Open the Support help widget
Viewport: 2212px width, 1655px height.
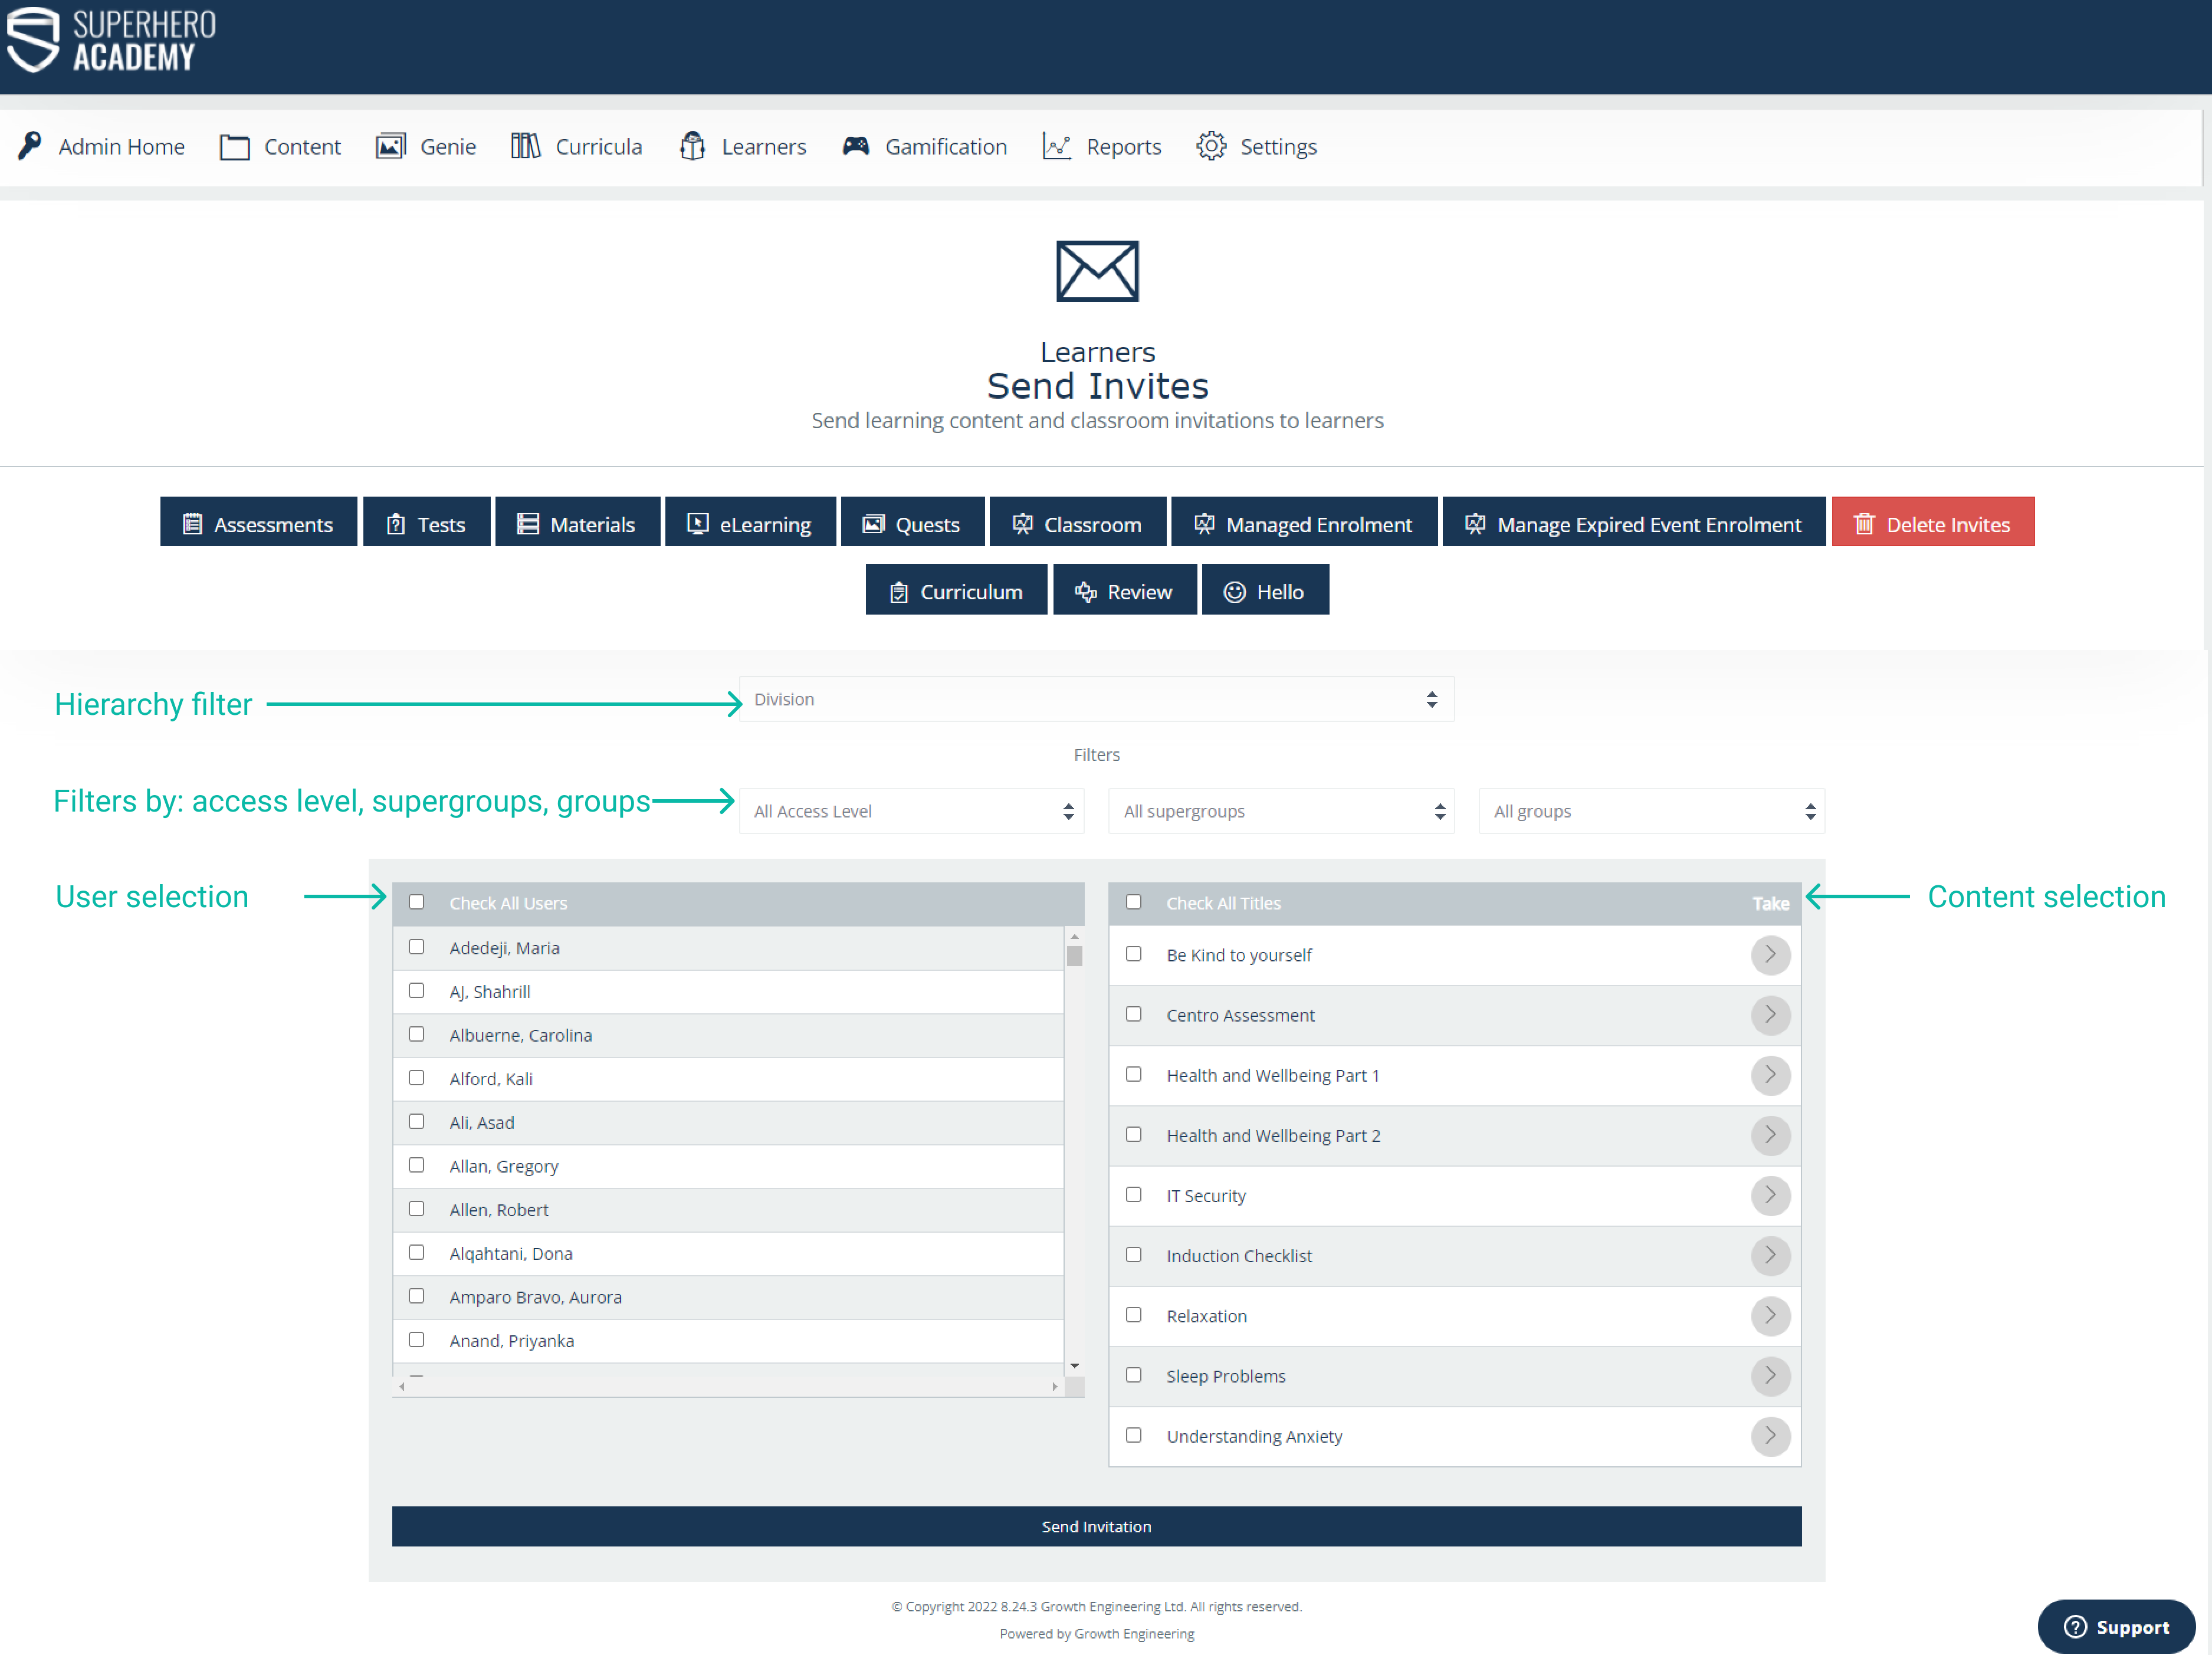2116,1627
